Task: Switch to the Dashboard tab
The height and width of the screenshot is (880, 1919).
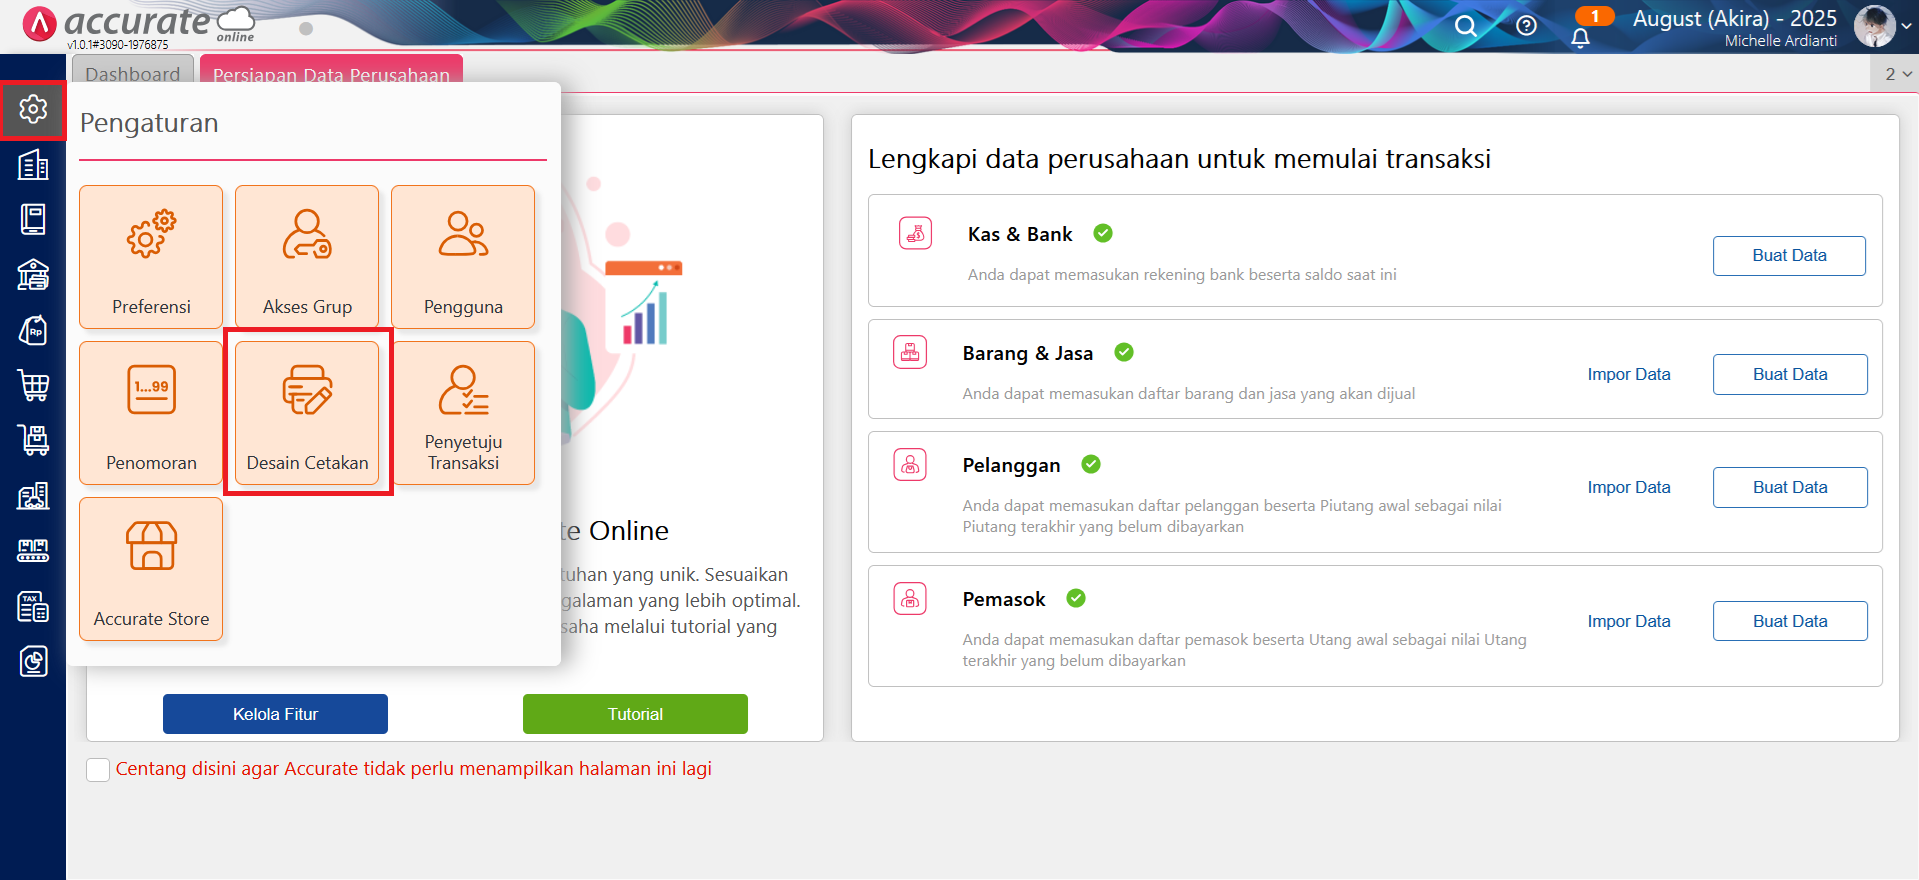Action: pos(132,73)
